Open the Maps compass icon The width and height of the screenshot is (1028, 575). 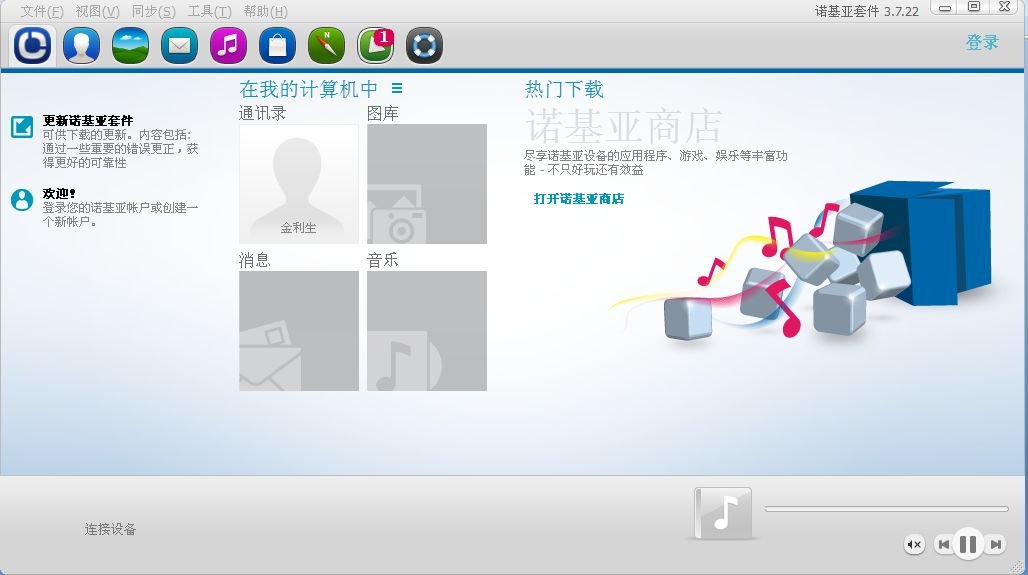326,46
